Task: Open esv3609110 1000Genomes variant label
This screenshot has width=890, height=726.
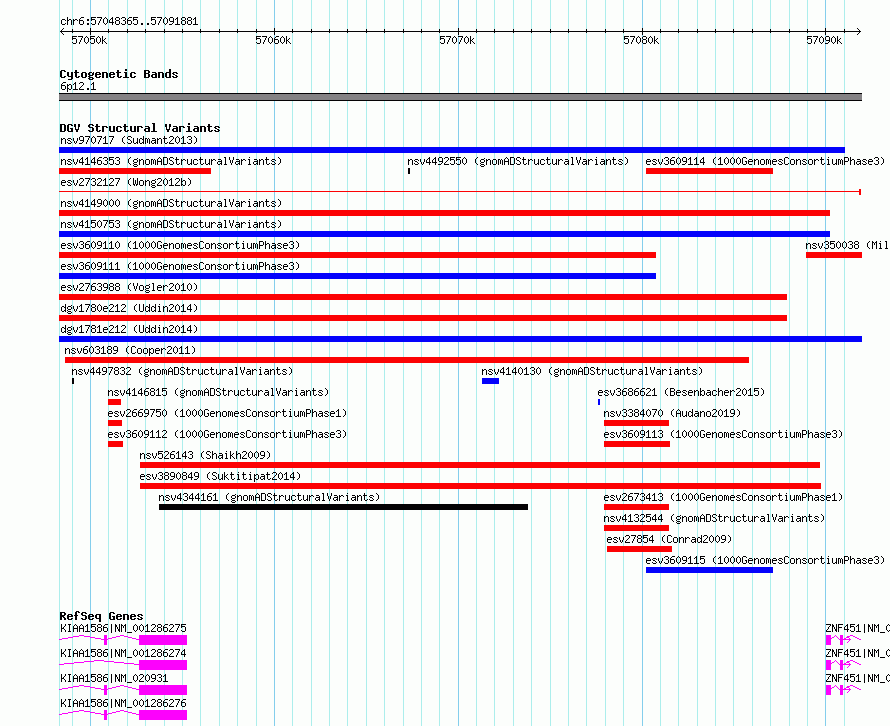Action: click(x=180, y=245)
